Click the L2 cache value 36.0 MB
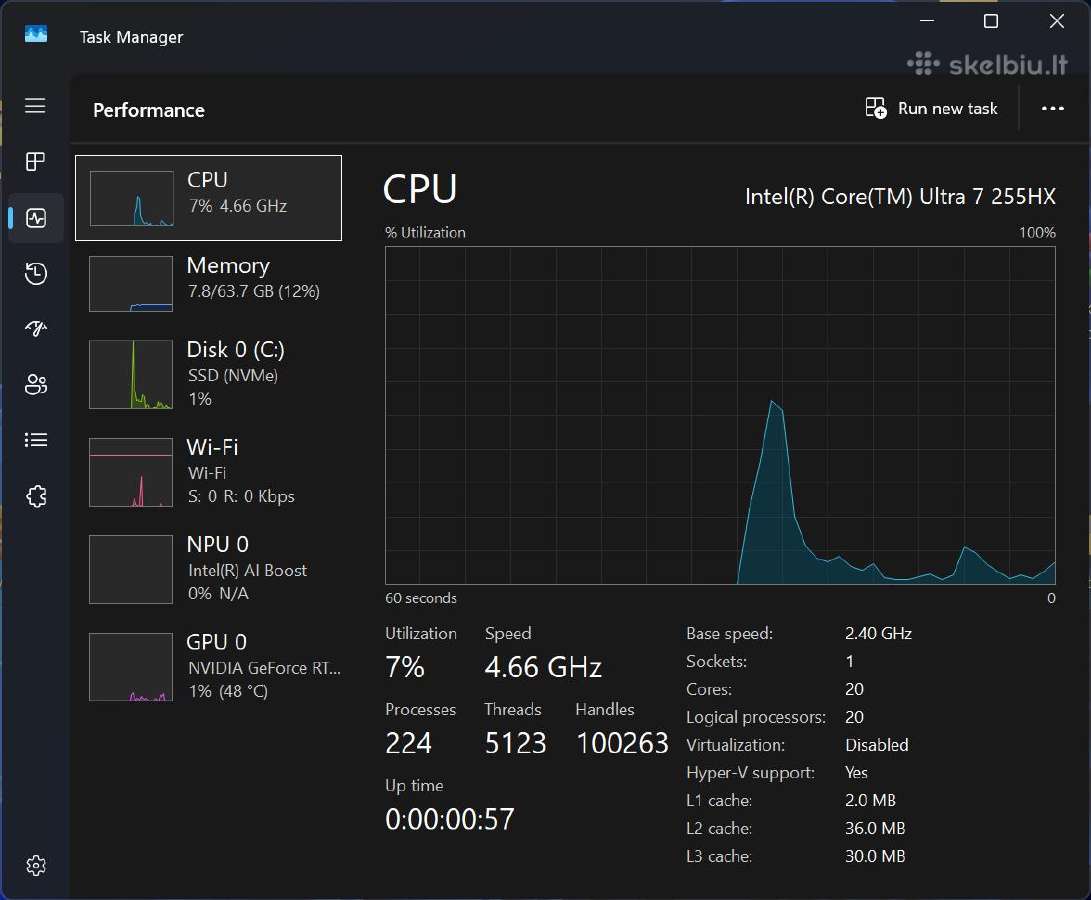 [875, 828]
